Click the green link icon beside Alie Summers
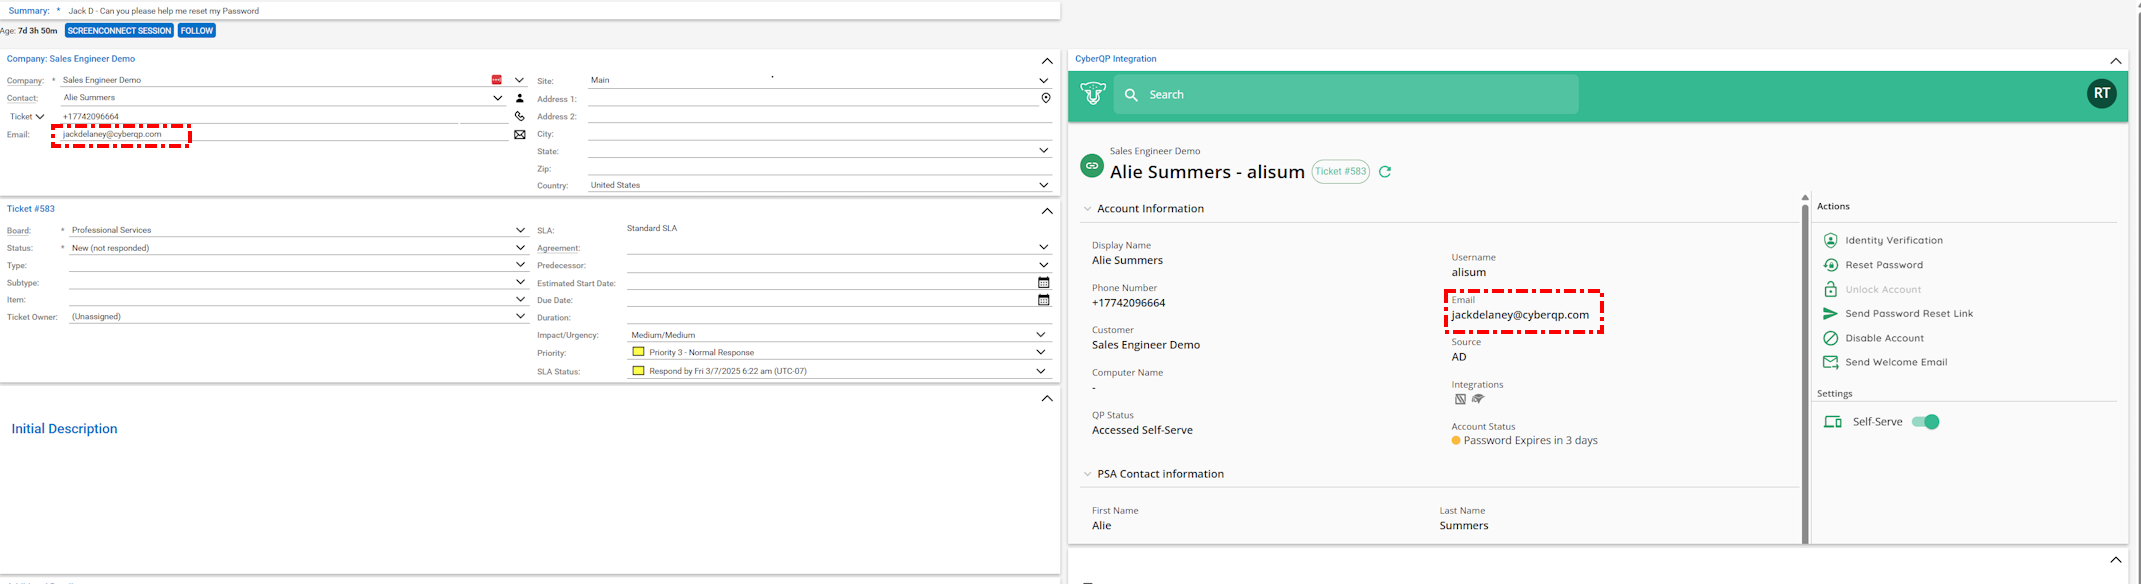The width and height of the screenshot is (2141, 584). click(1092, 166)
